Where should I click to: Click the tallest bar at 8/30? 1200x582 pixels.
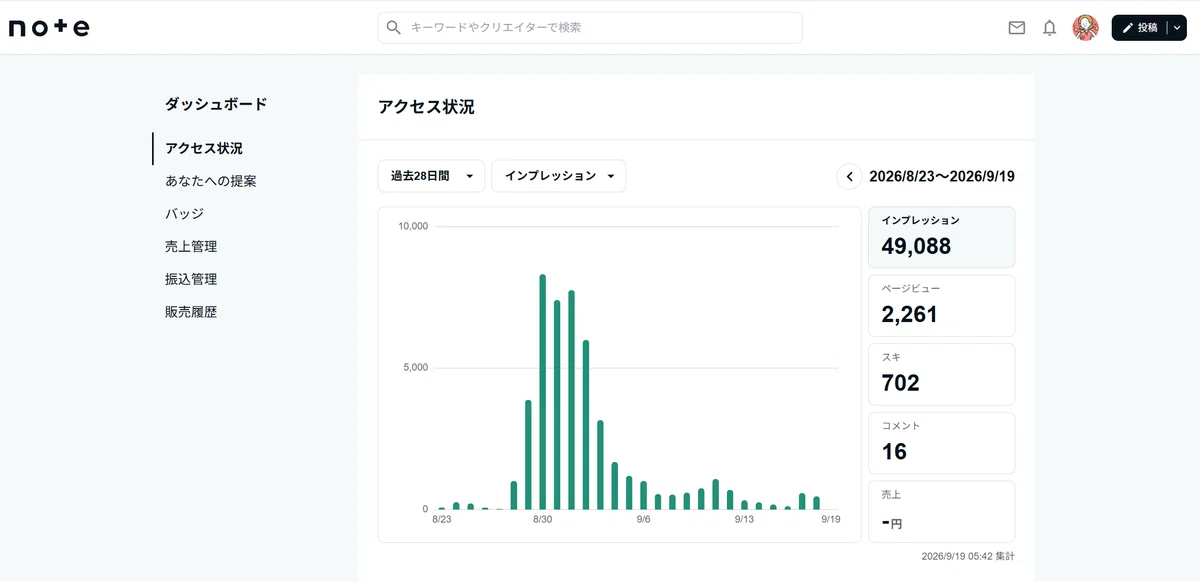[543, 392]
